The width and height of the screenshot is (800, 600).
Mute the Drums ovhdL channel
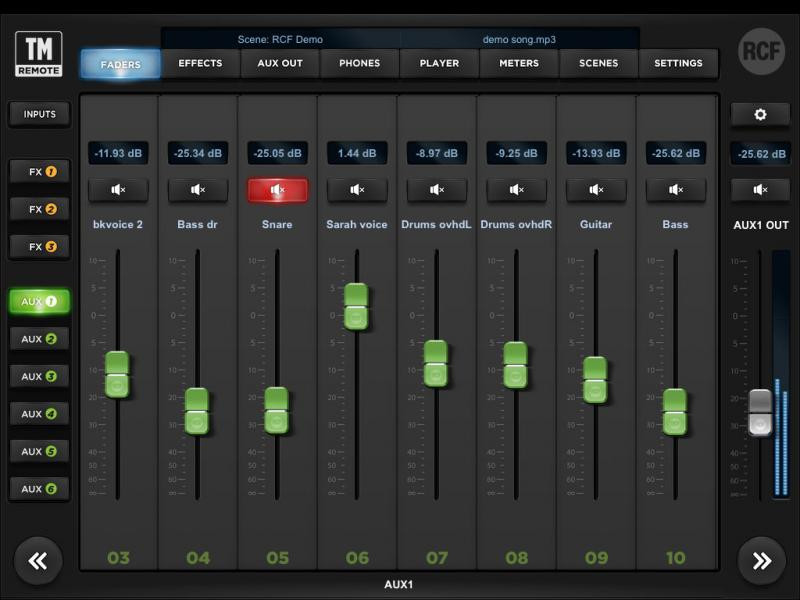[x=437, y=189]
